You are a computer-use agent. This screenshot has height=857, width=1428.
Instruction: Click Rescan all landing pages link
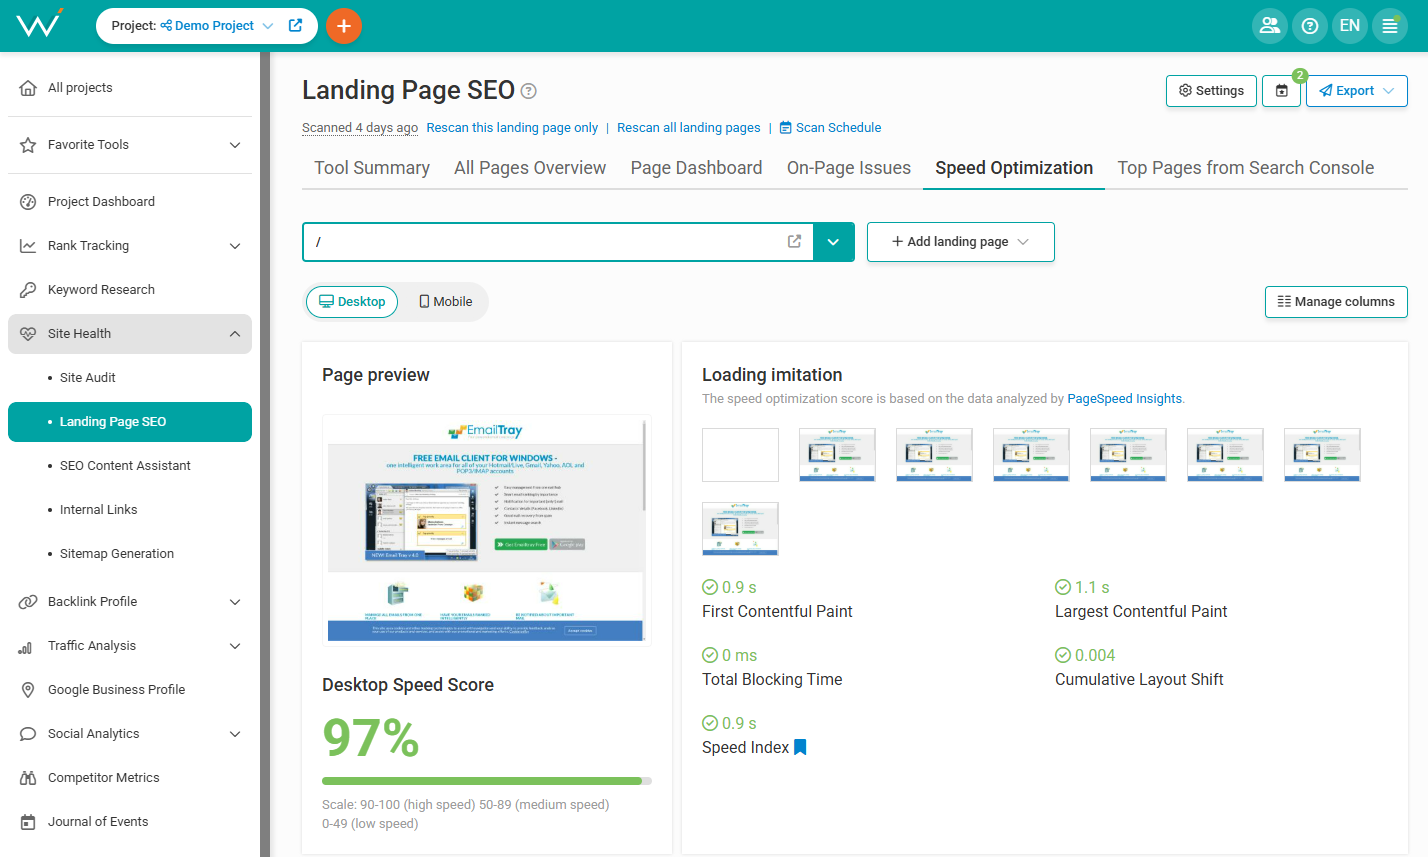click(x=689, y=128)
